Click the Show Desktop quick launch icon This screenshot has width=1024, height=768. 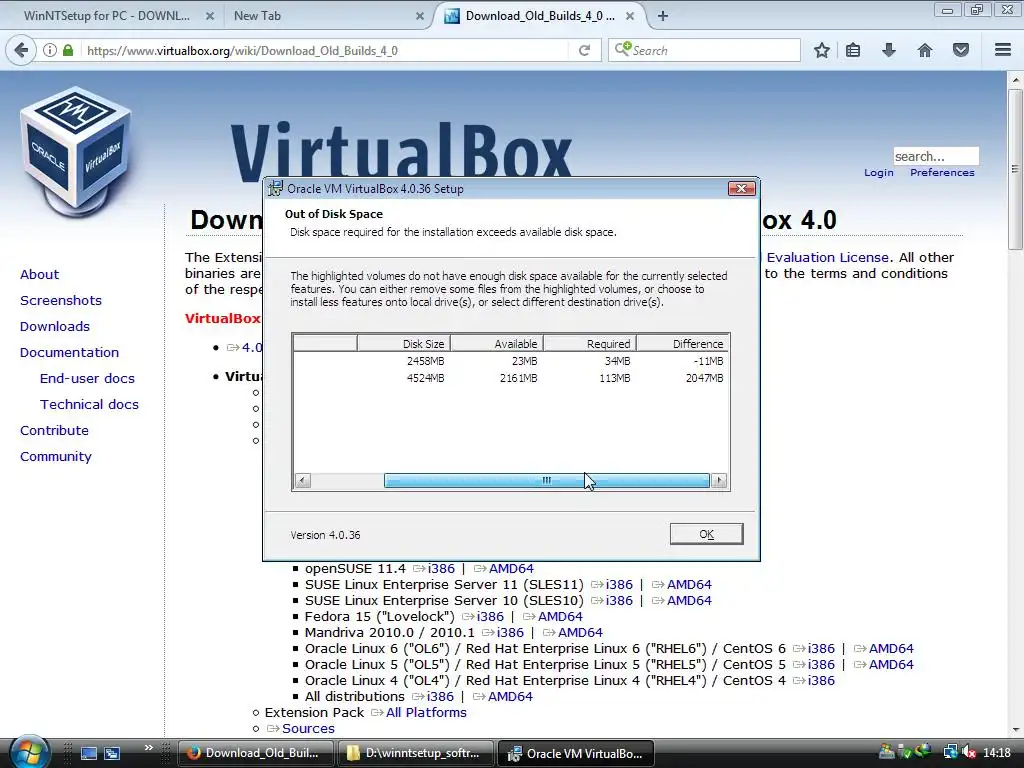tap(89, 753)
